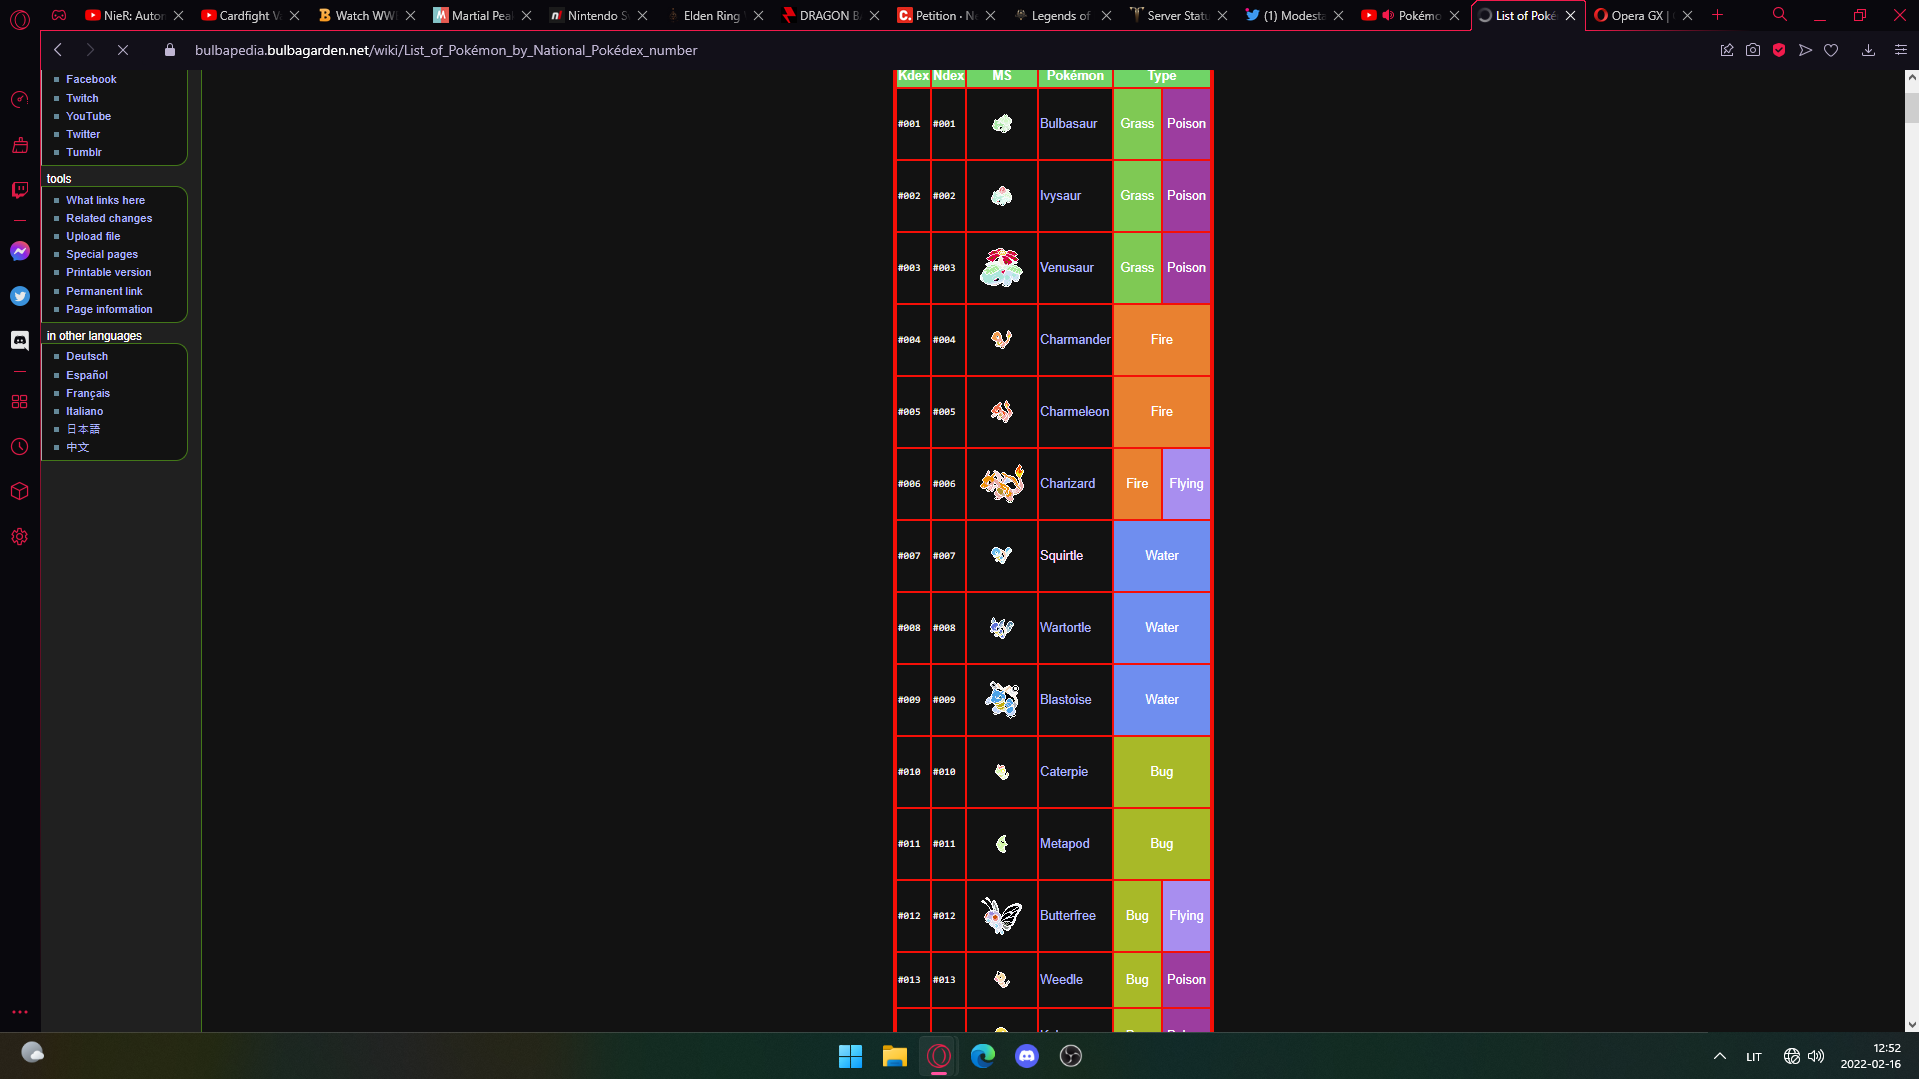1919x1079 pixels.
Task: Open Twitter from the Opera sidebar
Action: click(x=19, y=296)
